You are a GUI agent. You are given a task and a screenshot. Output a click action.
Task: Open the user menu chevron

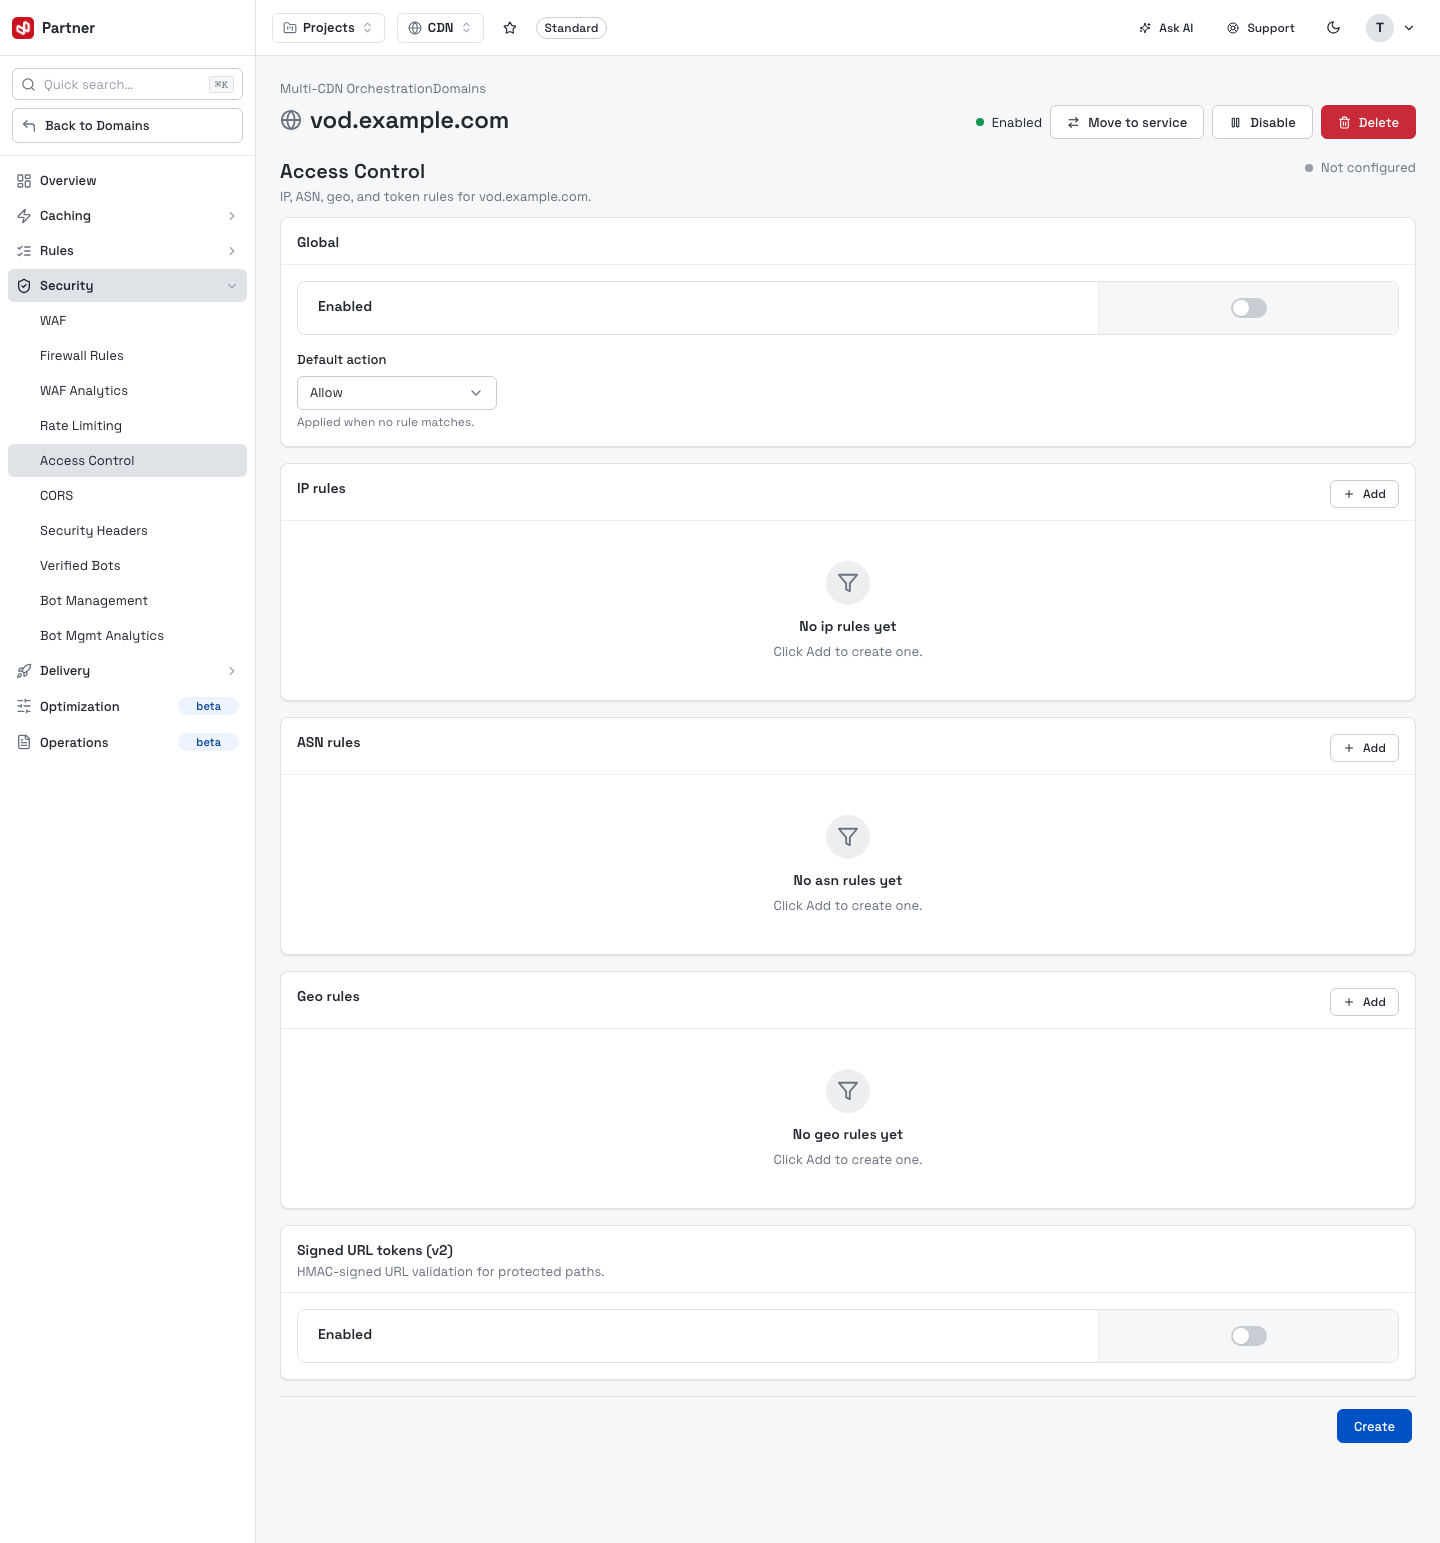pyautogui.click(x=1409, y=28)
